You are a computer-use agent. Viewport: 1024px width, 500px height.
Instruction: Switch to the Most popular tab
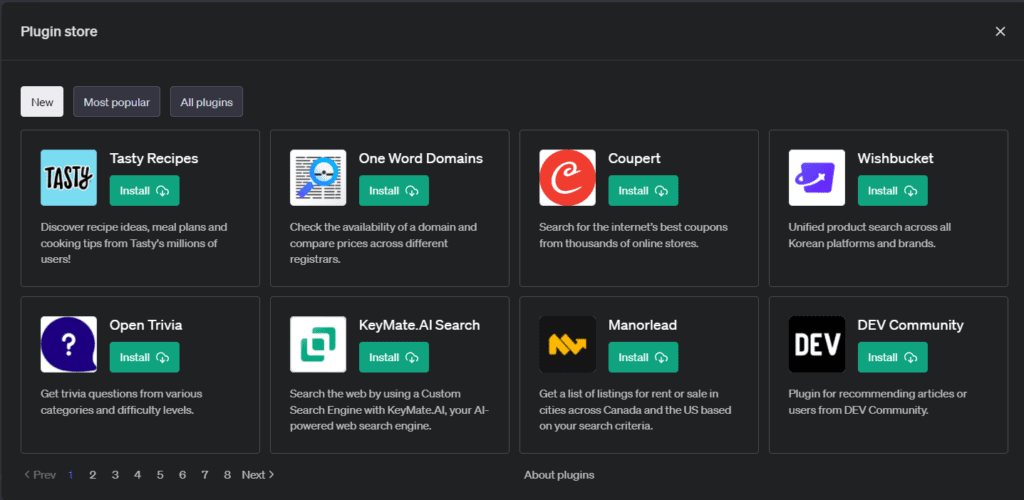pyautogui.click(x=117, y=102)
